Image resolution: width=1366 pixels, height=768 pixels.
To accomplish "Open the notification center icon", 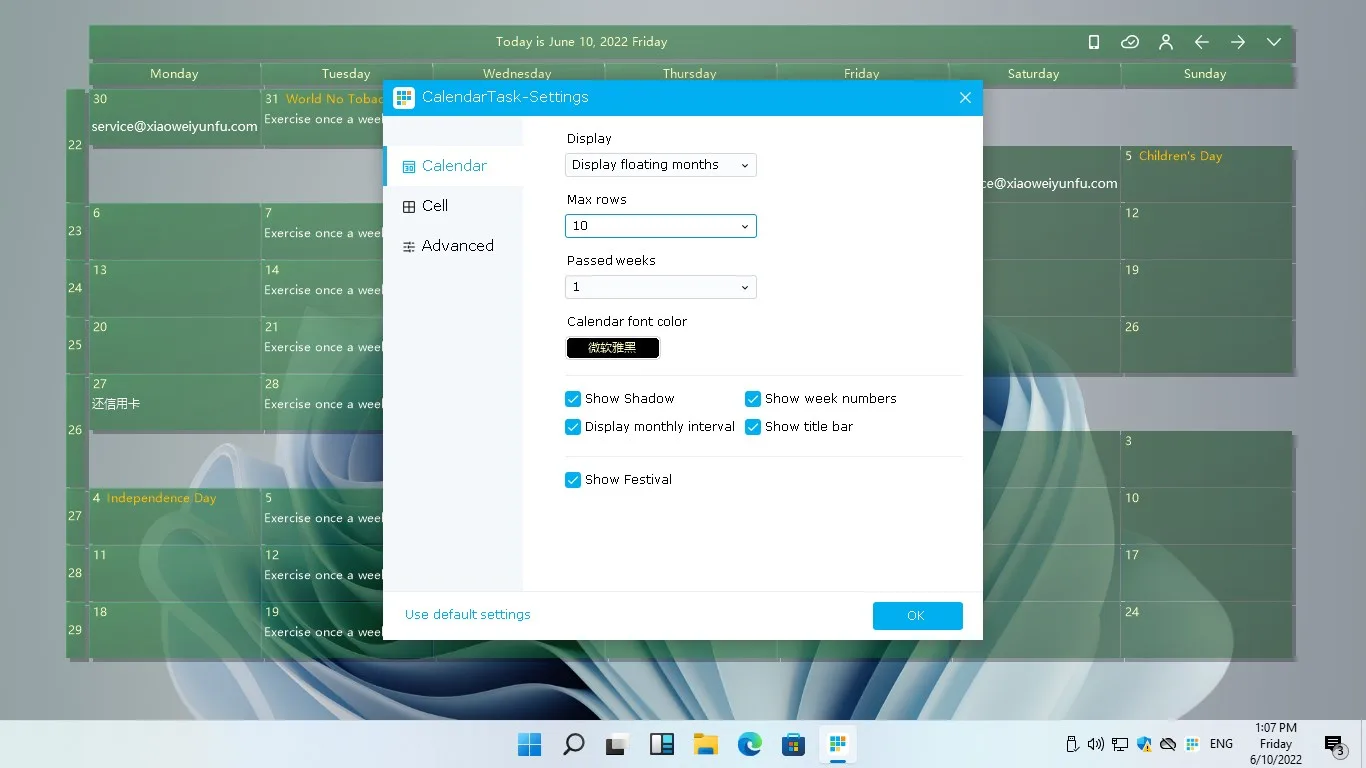I will [1334, 744].
